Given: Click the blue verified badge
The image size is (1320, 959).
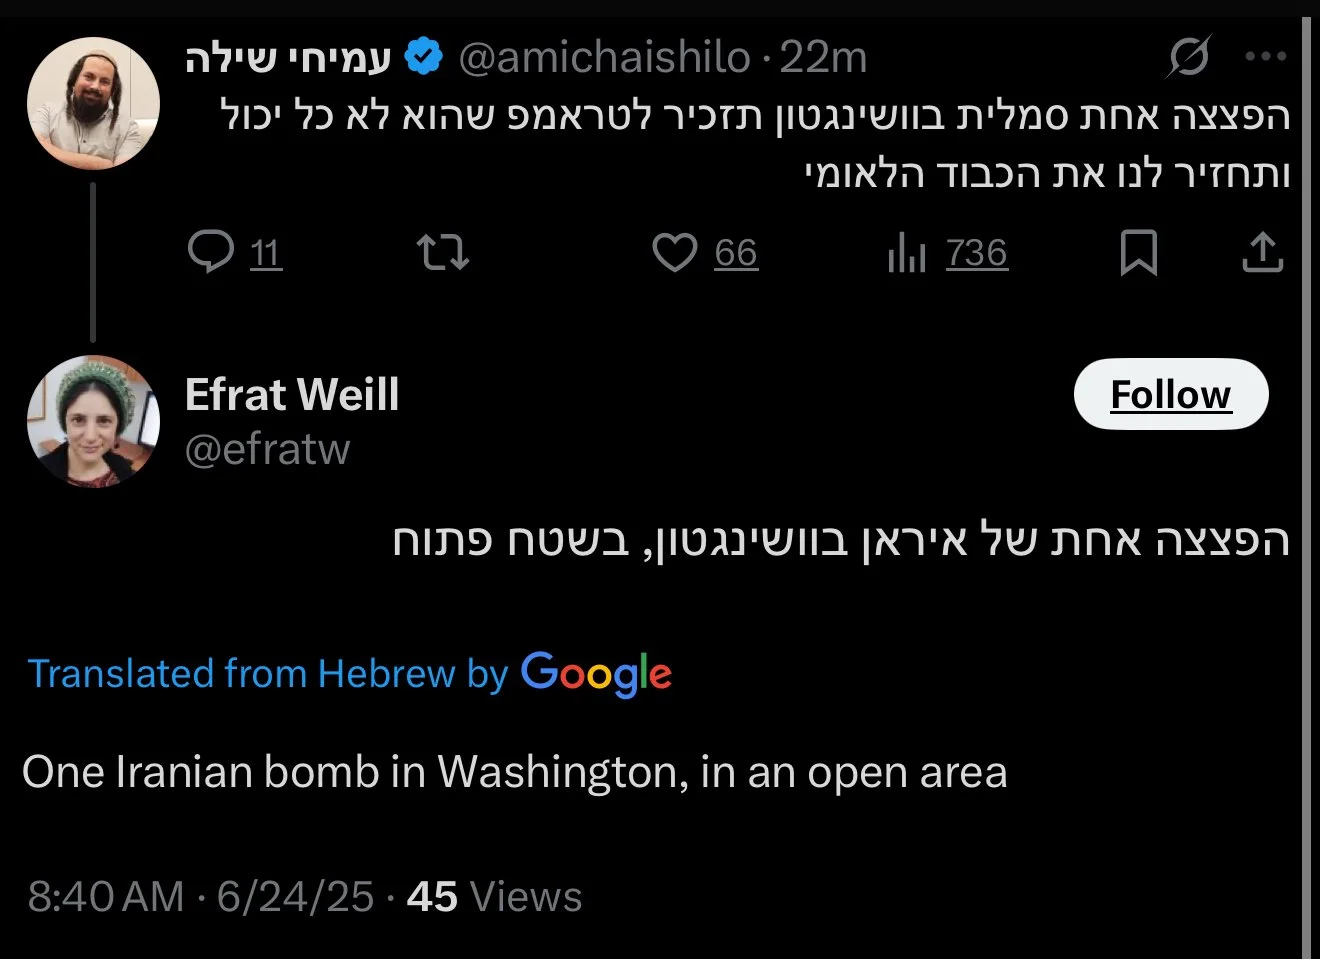Looking at the screenshot, I should tap(424, 57).
